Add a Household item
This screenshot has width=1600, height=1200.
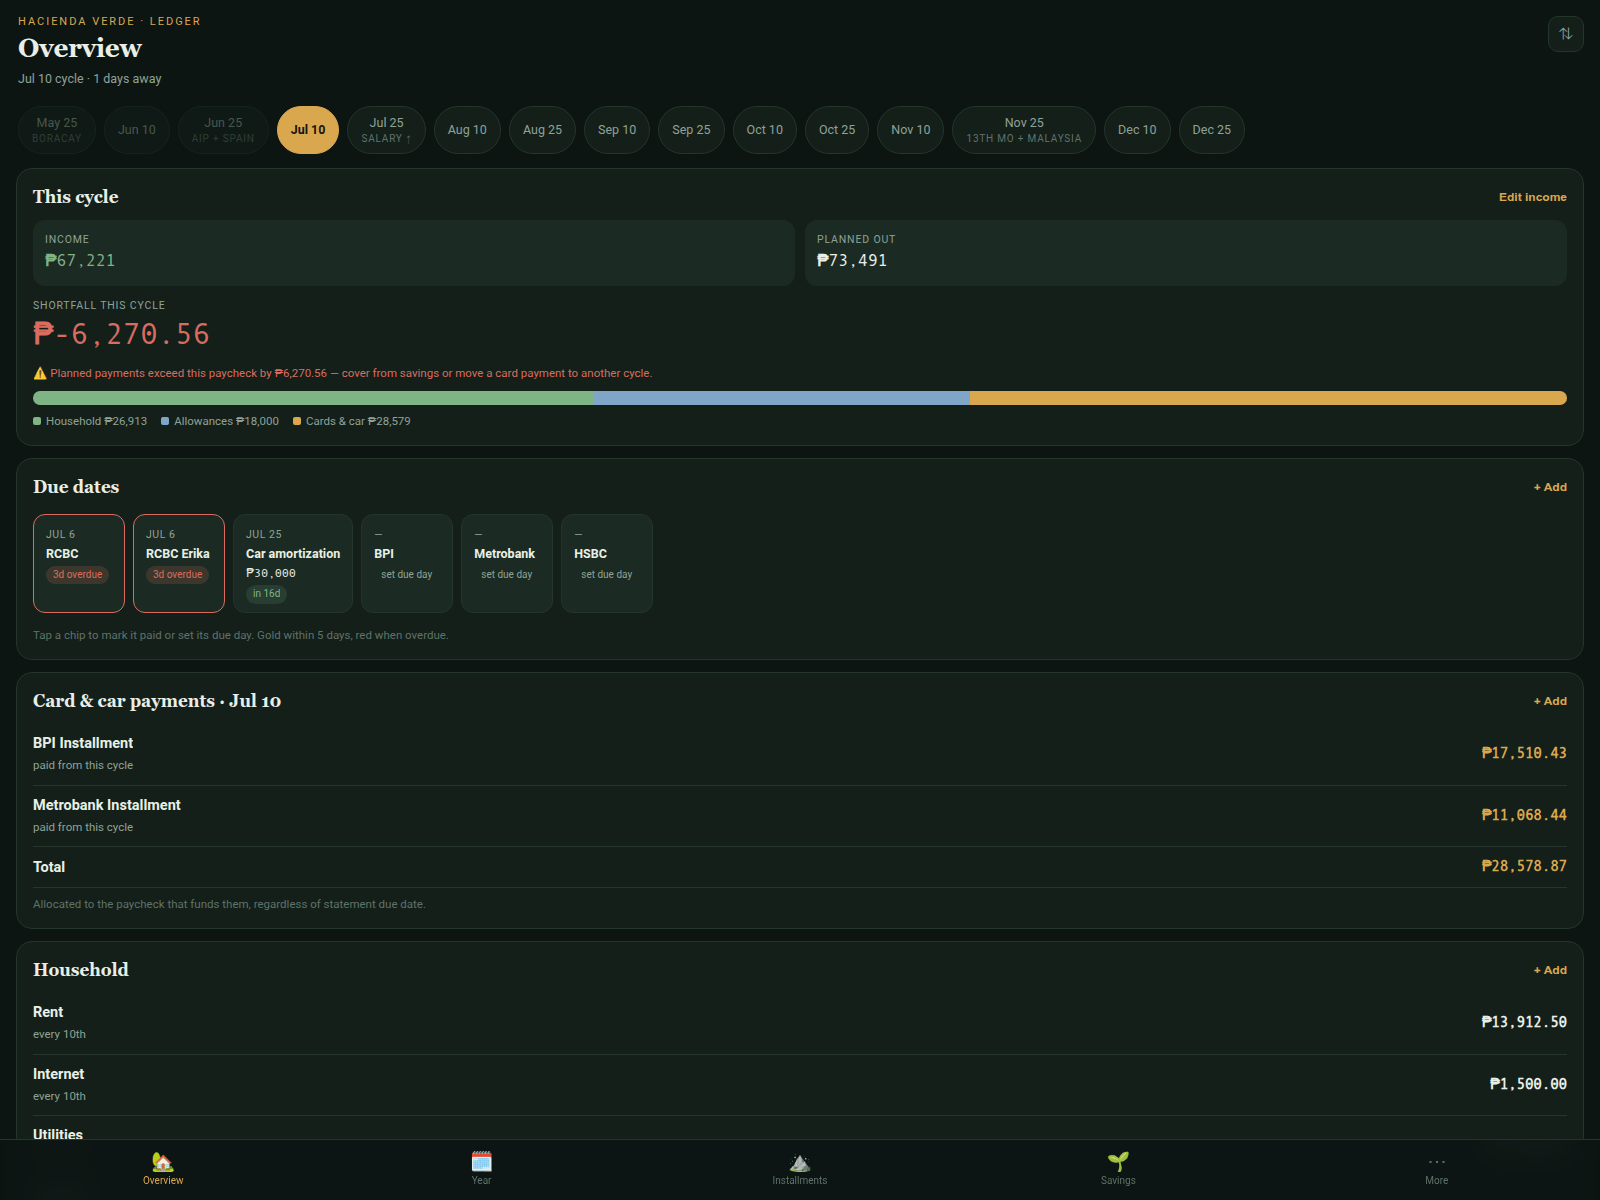(1550, 970)
